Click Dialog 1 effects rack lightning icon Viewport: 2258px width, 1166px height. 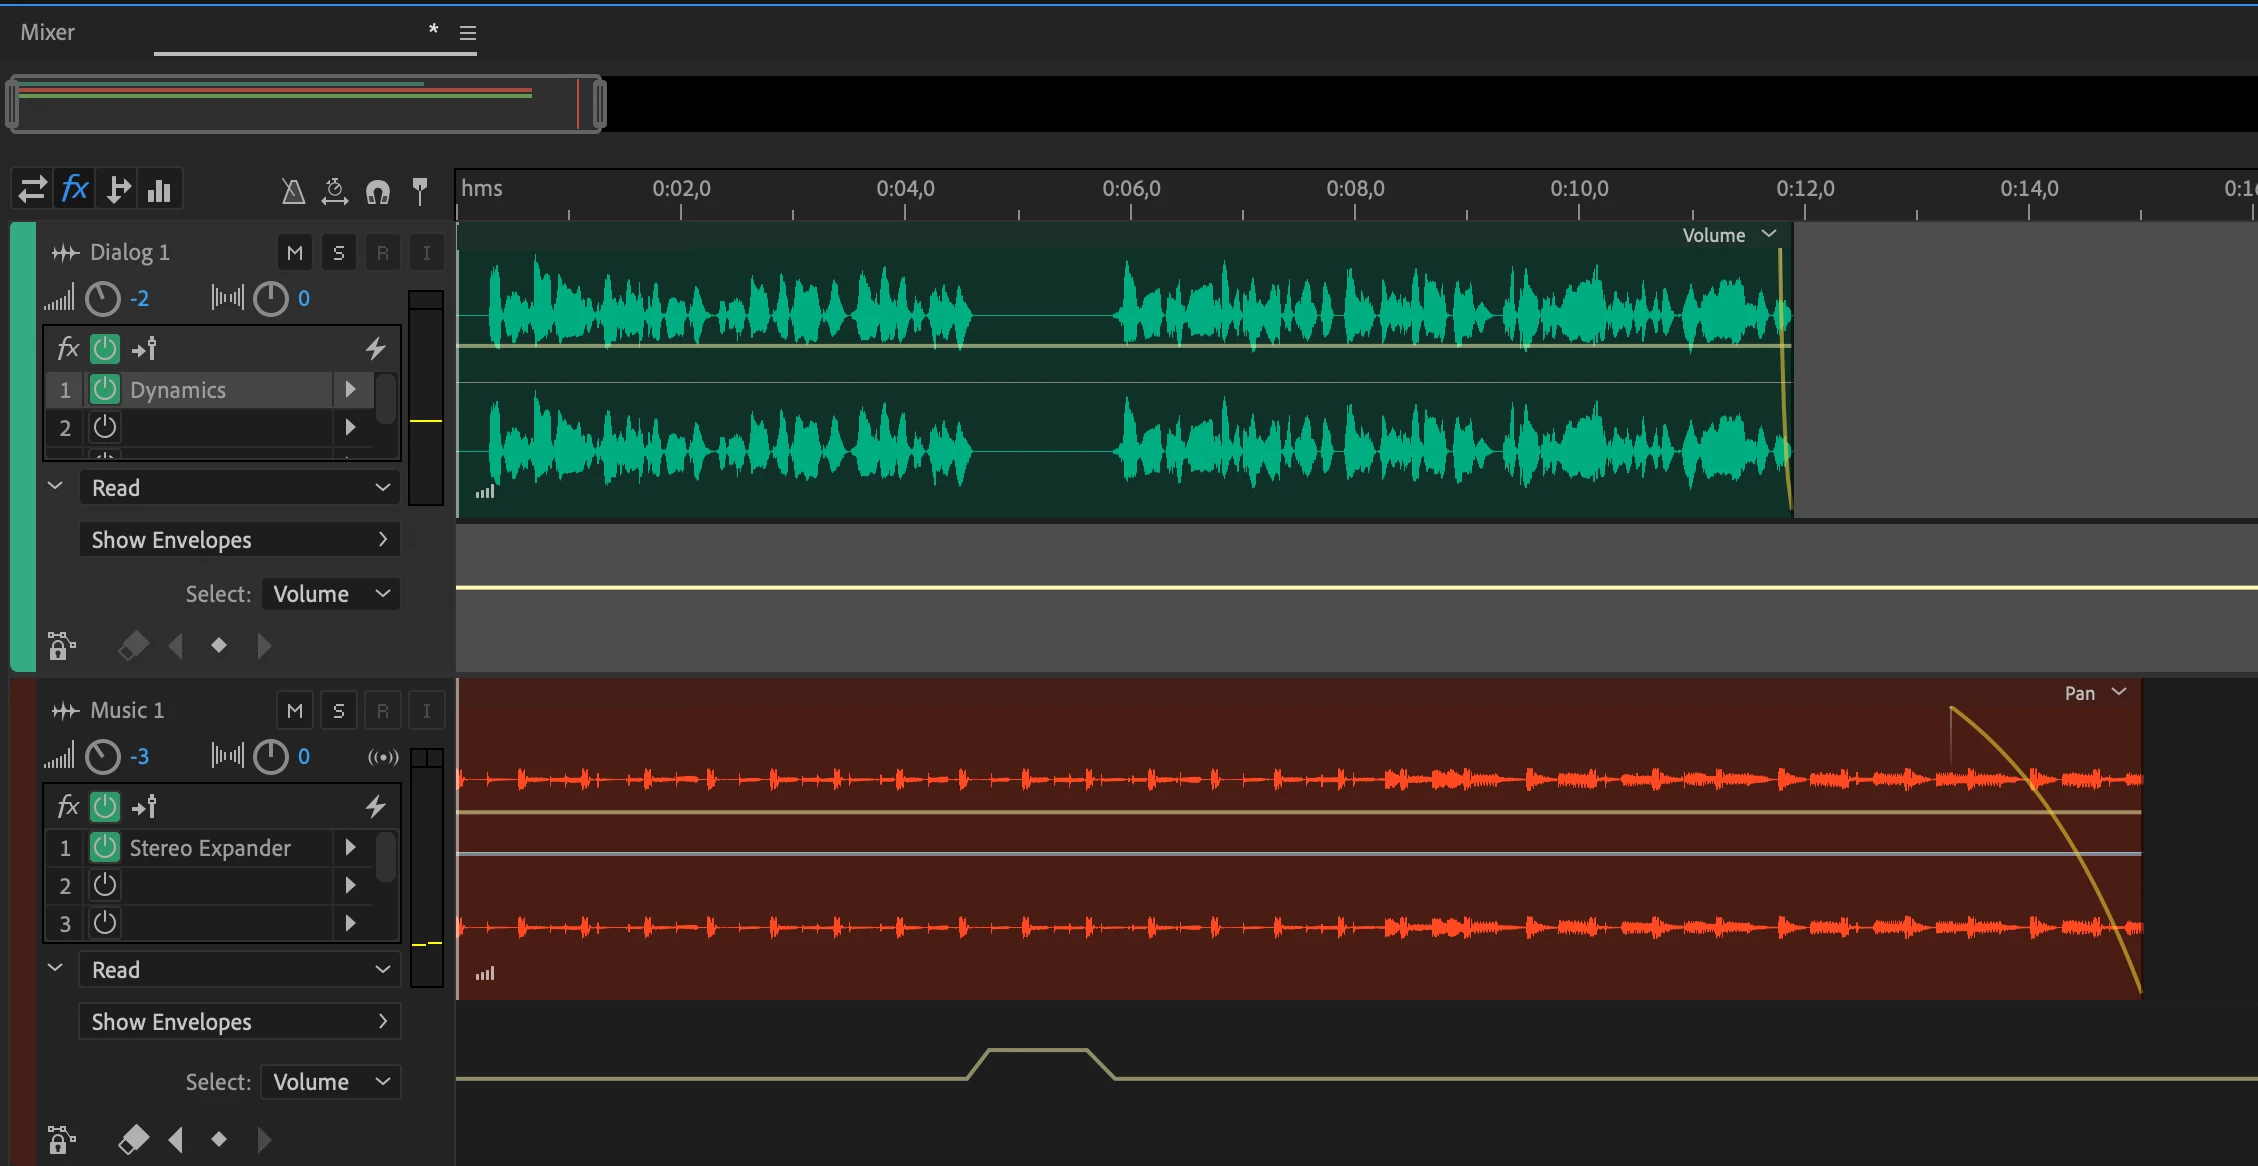pos(375,348)
